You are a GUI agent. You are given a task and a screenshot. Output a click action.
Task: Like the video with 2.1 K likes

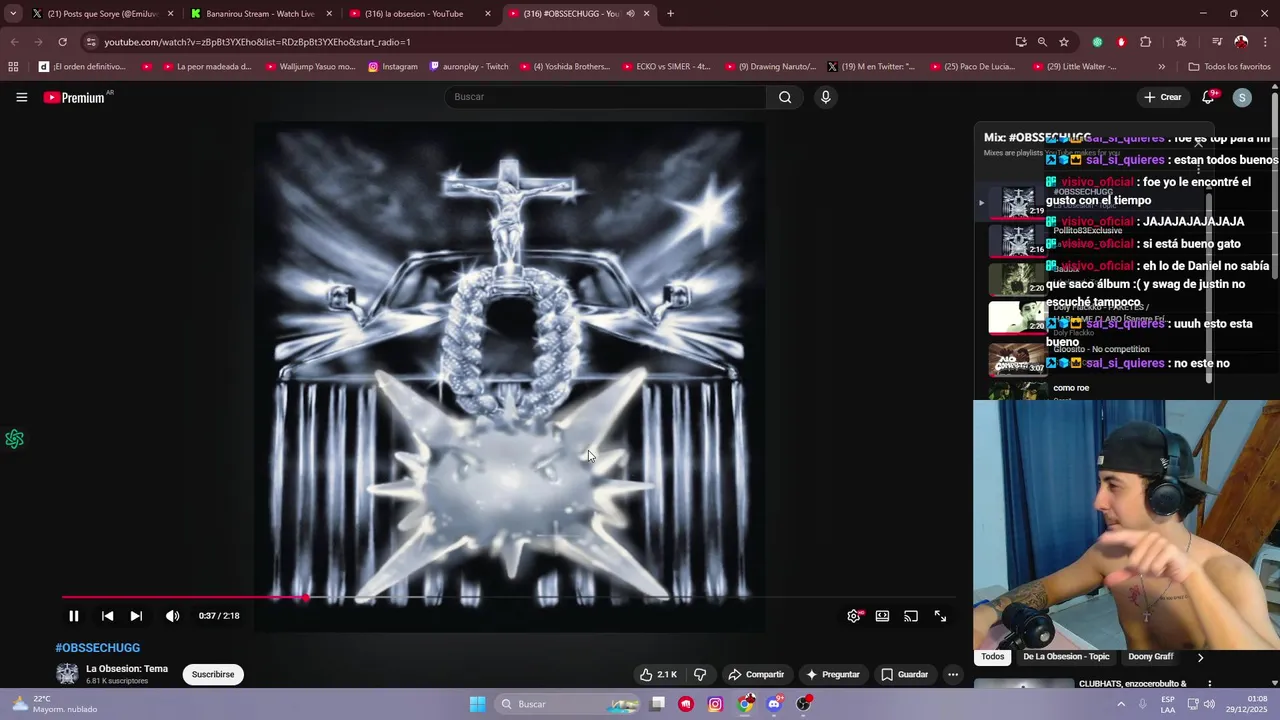658,674
